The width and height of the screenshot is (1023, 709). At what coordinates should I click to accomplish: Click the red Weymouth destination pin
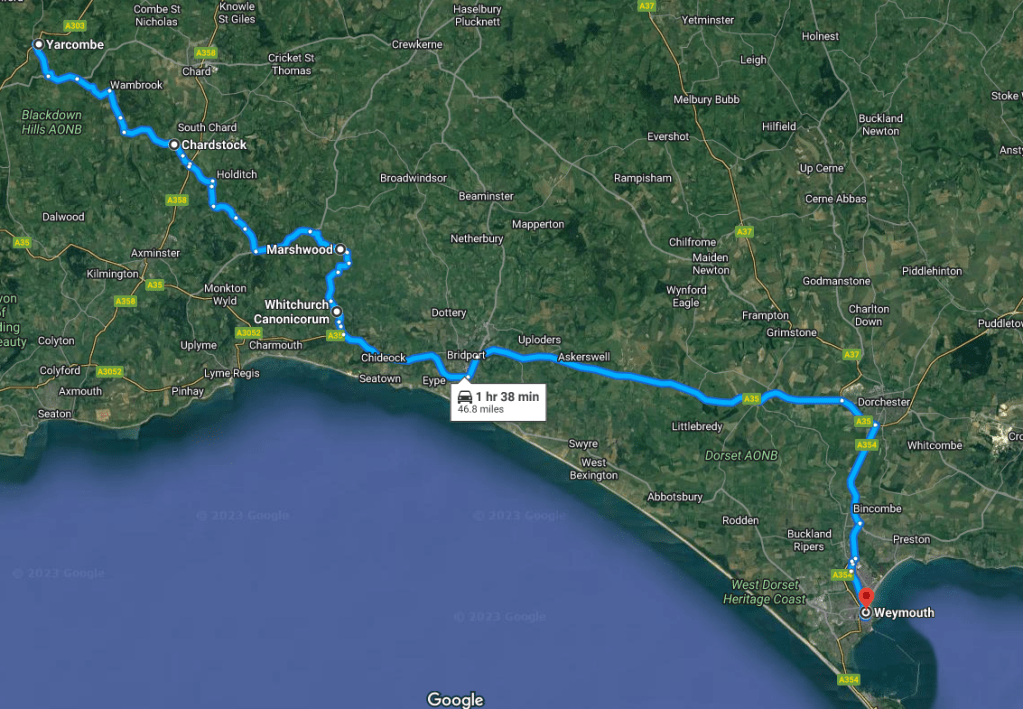[x=866, y=597]
